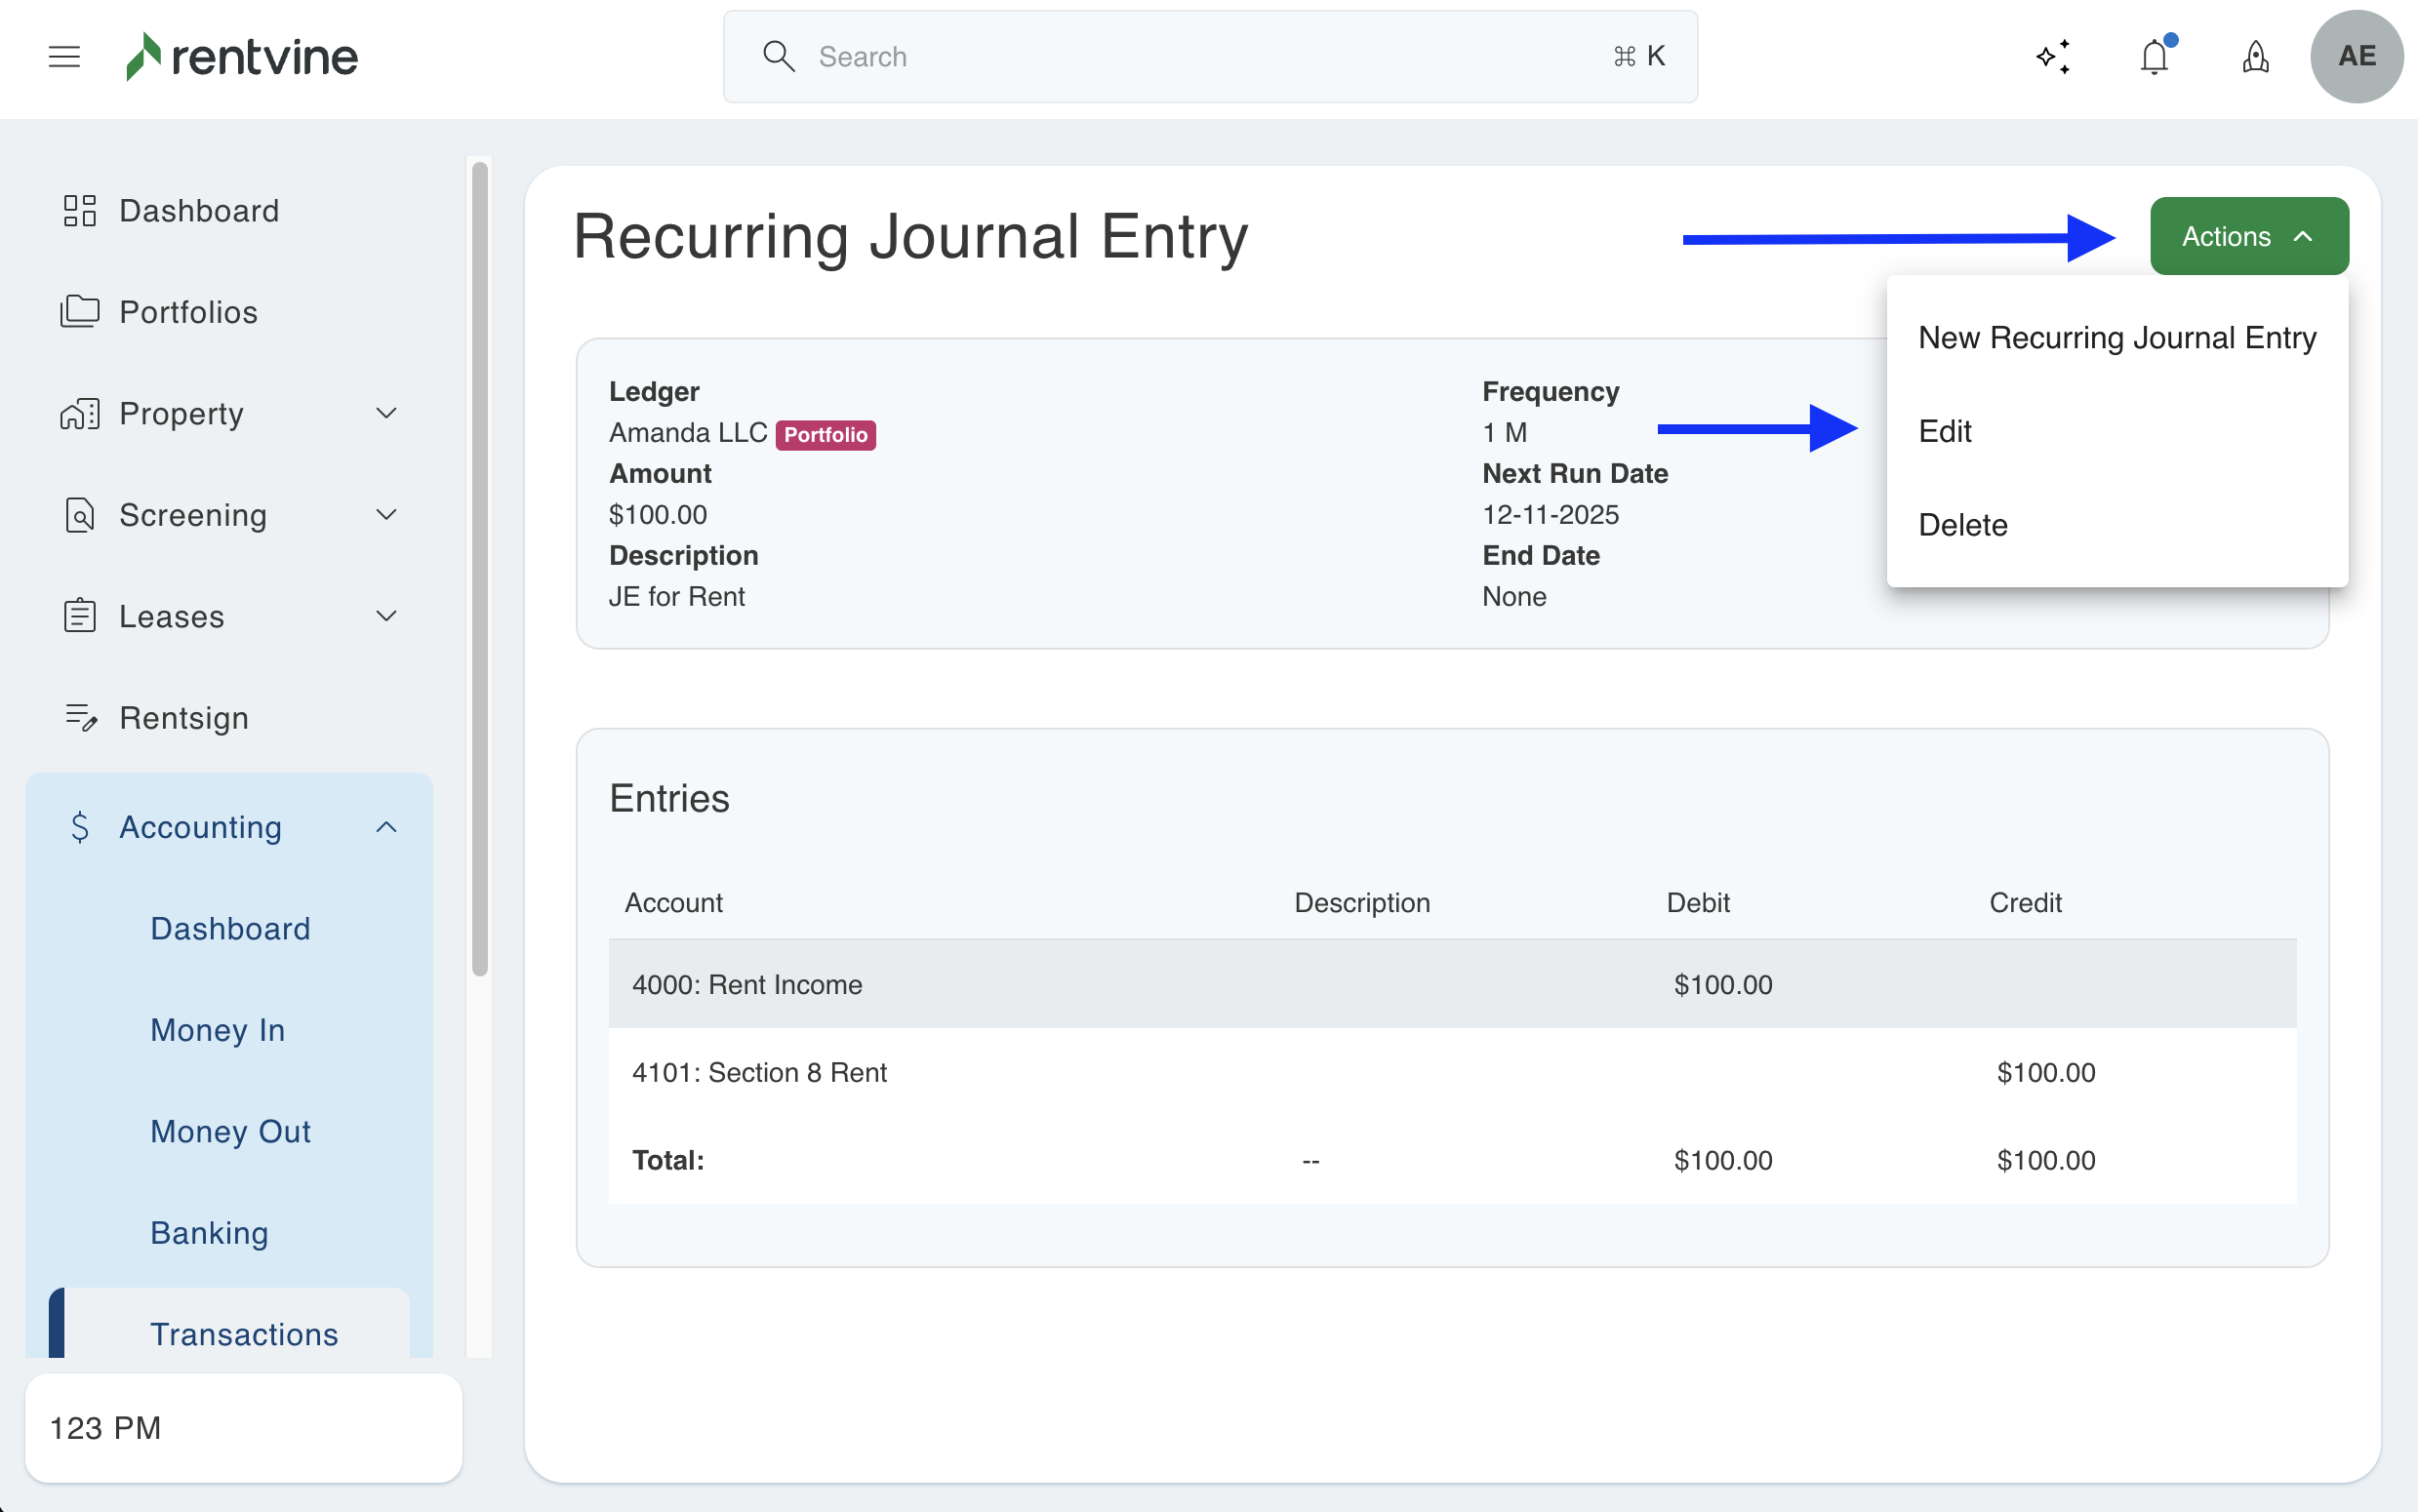
Task: Select New Recurring Journal Entry option
Action: click(x=2116, y=338)
